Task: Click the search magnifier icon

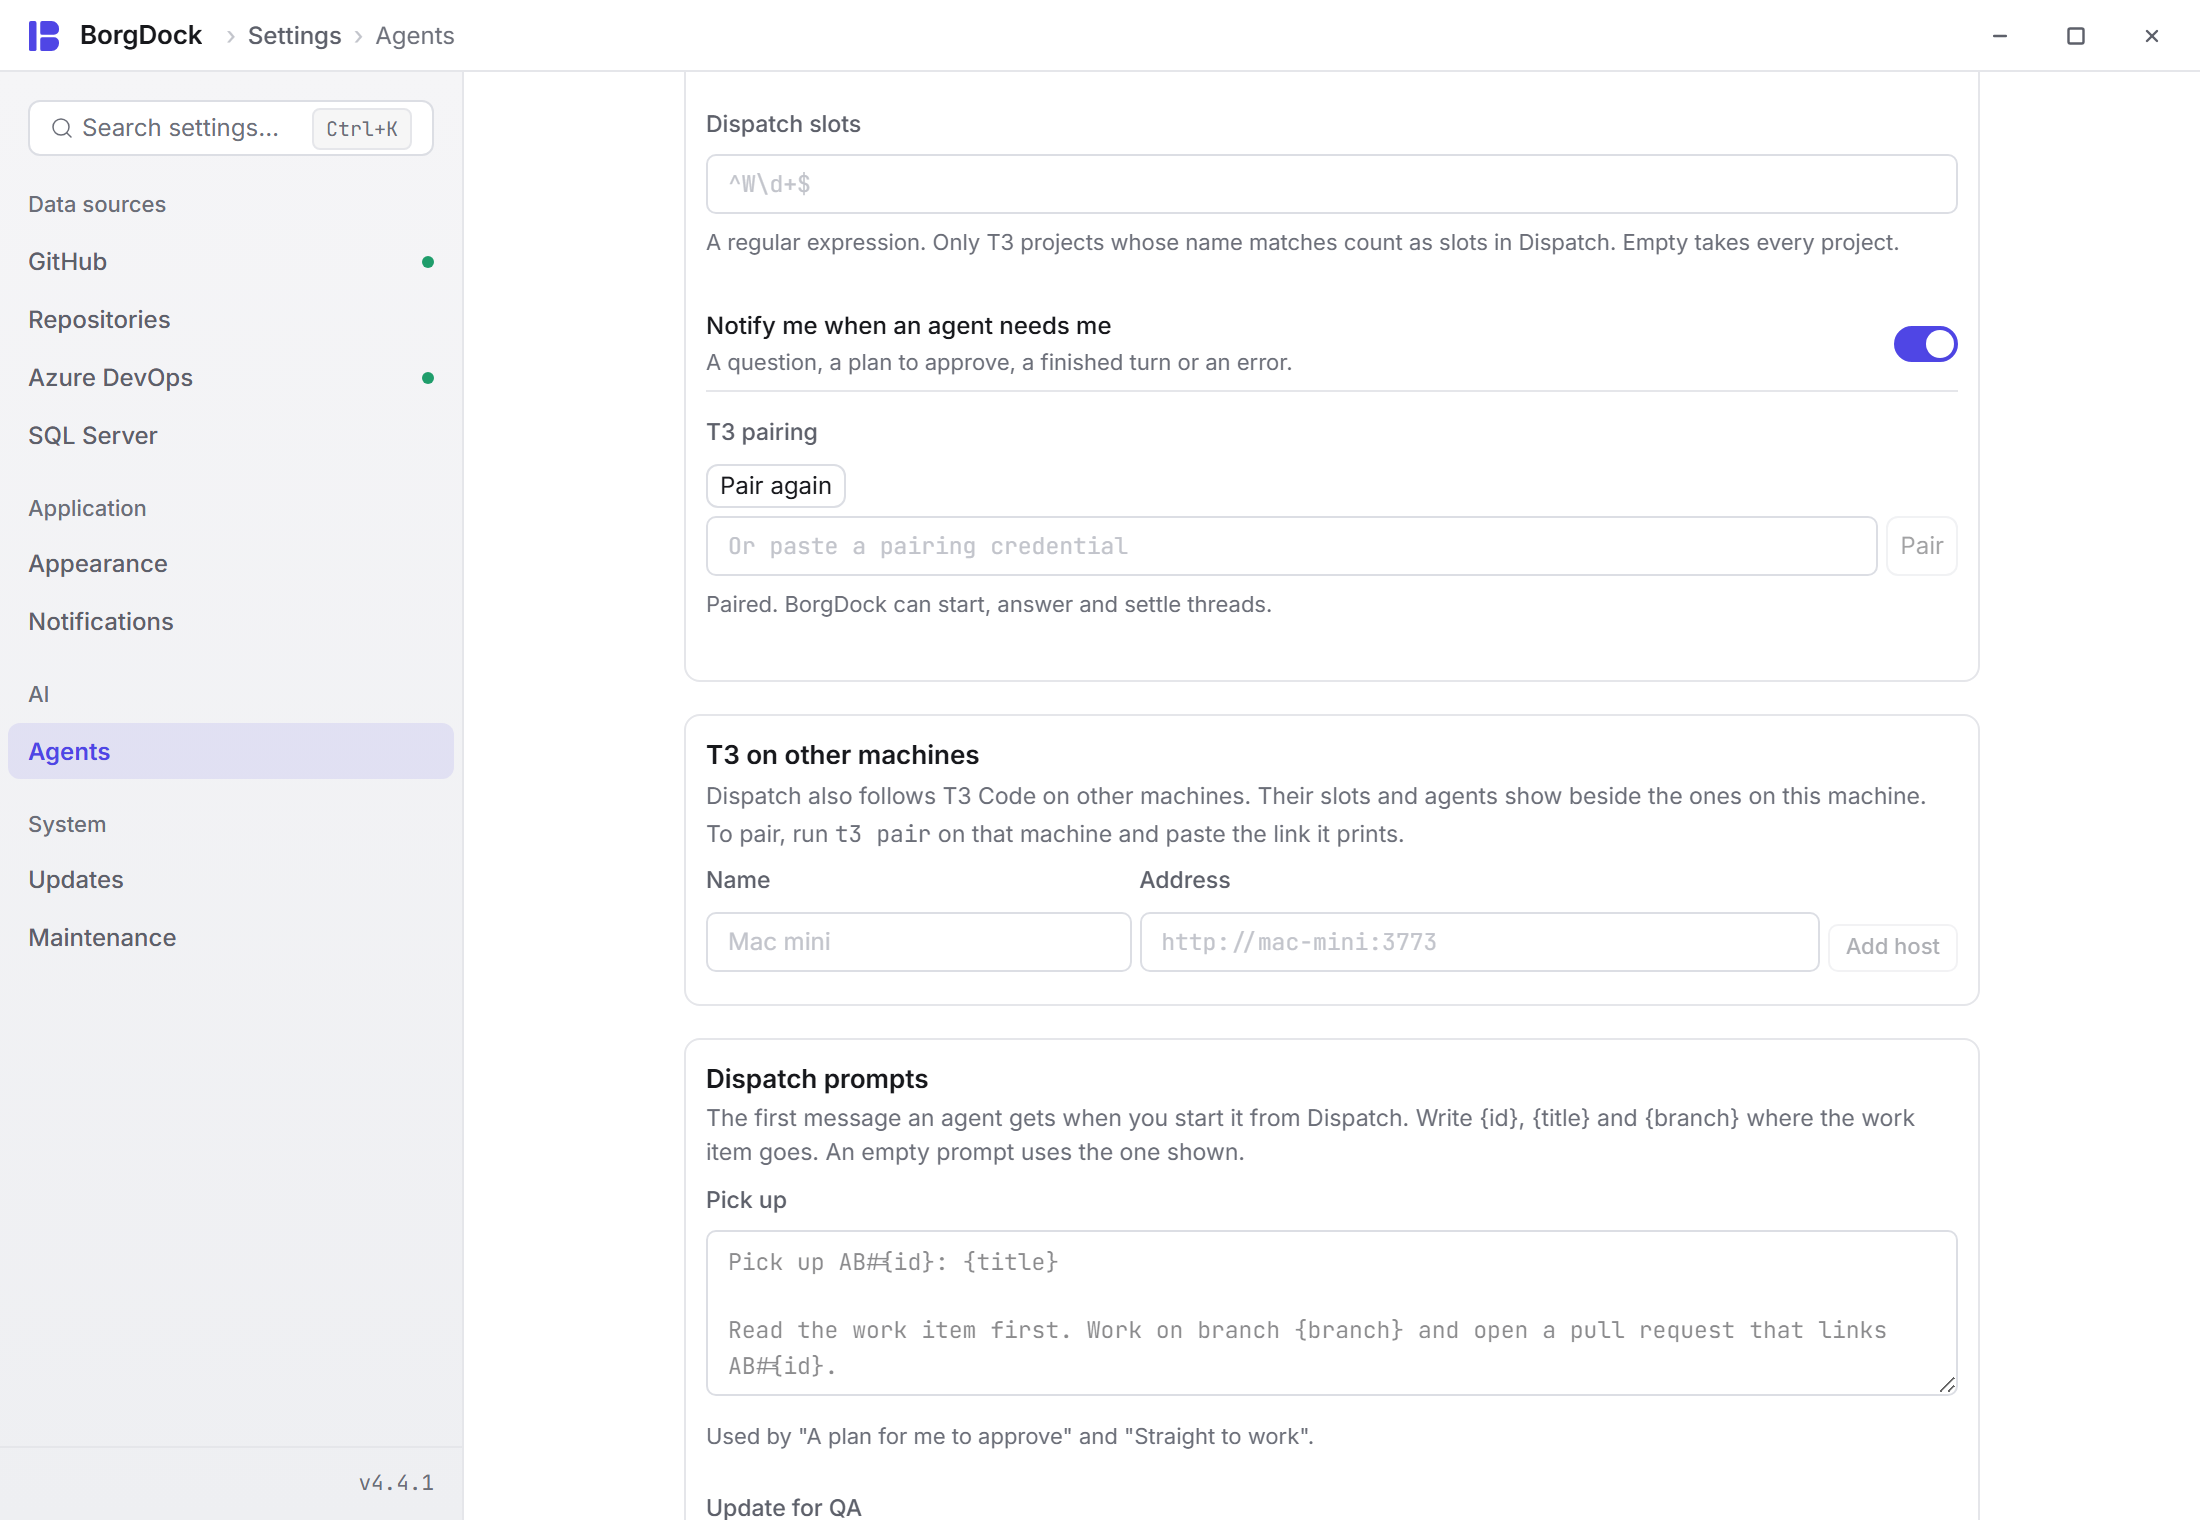Action: click(62, 128)
